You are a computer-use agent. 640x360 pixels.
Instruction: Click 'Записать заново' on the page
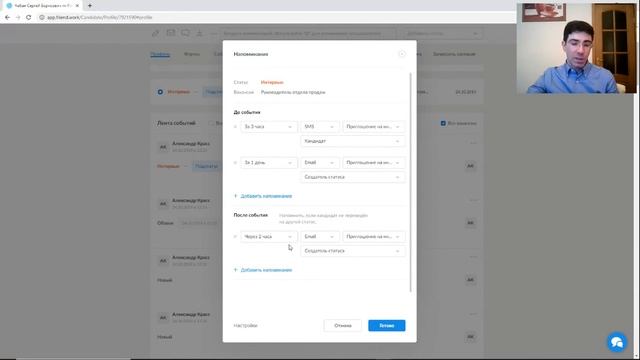pos(454,54)
